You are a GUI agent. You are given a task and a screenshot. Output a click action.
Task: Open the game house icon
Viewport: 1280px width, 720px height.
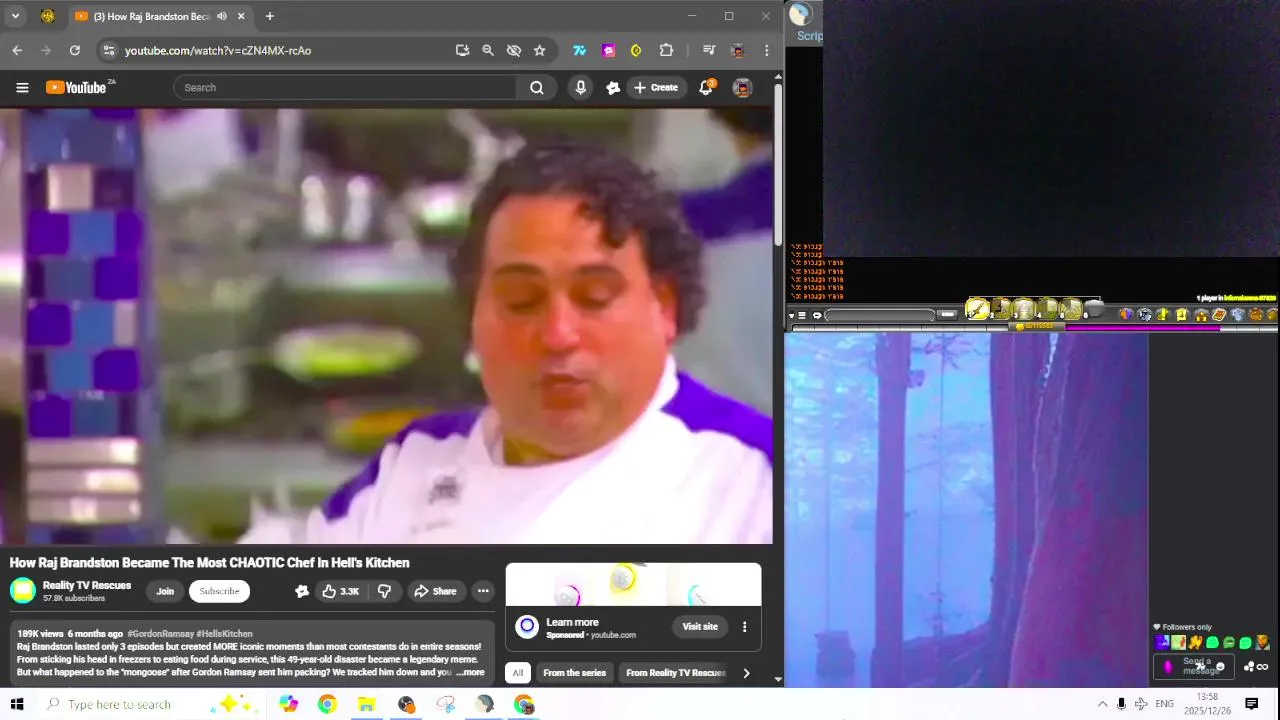(1201, 315)
